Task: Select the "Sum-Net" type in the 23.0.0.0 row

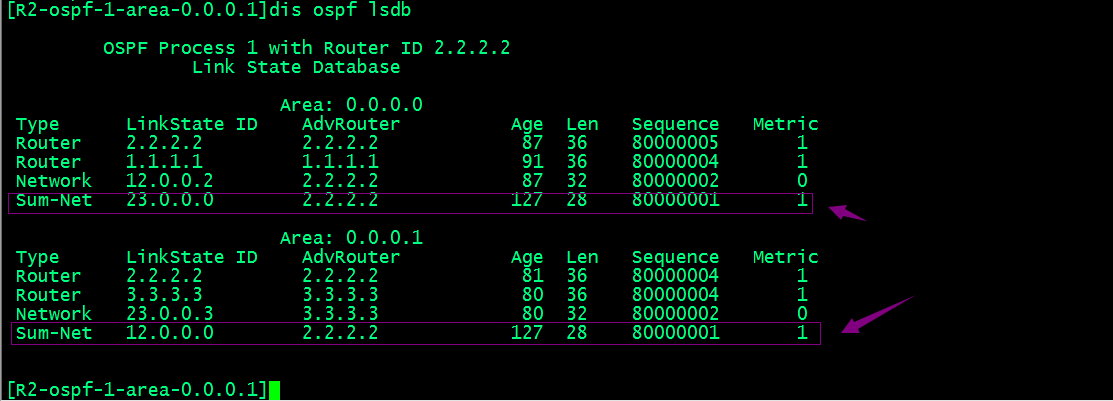Action: (54, 200)
